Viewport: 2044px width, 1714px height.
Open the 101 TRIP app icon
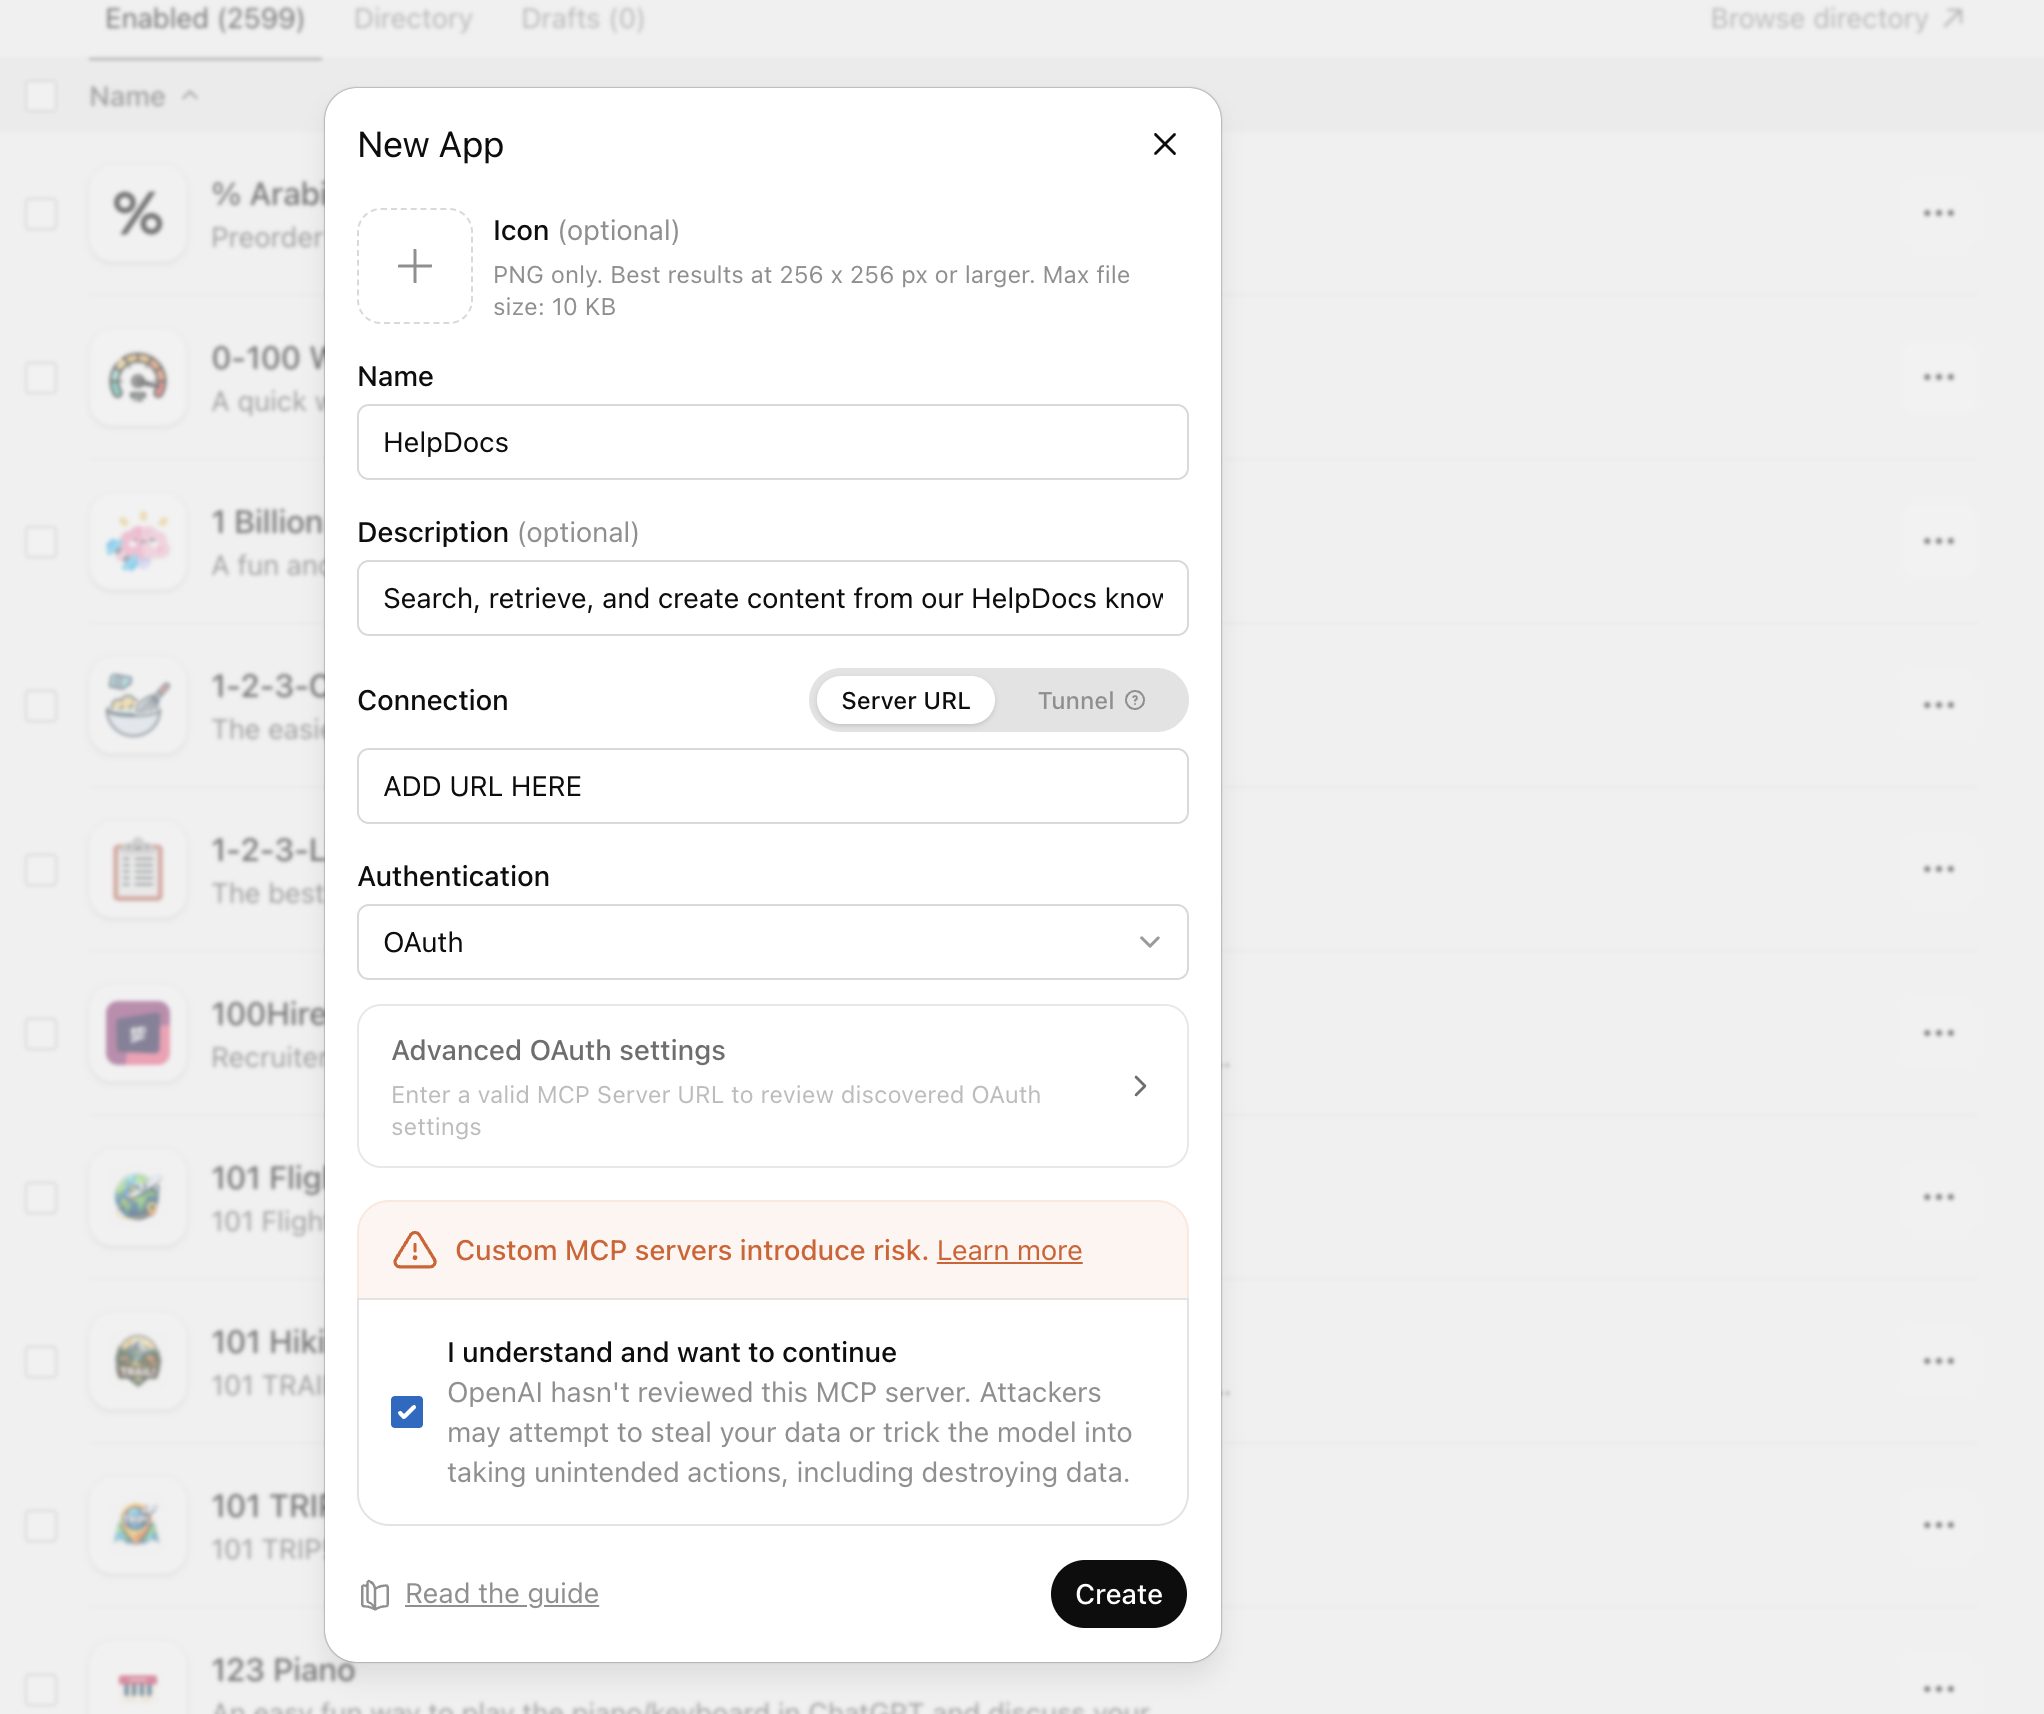click(138, 1526)
